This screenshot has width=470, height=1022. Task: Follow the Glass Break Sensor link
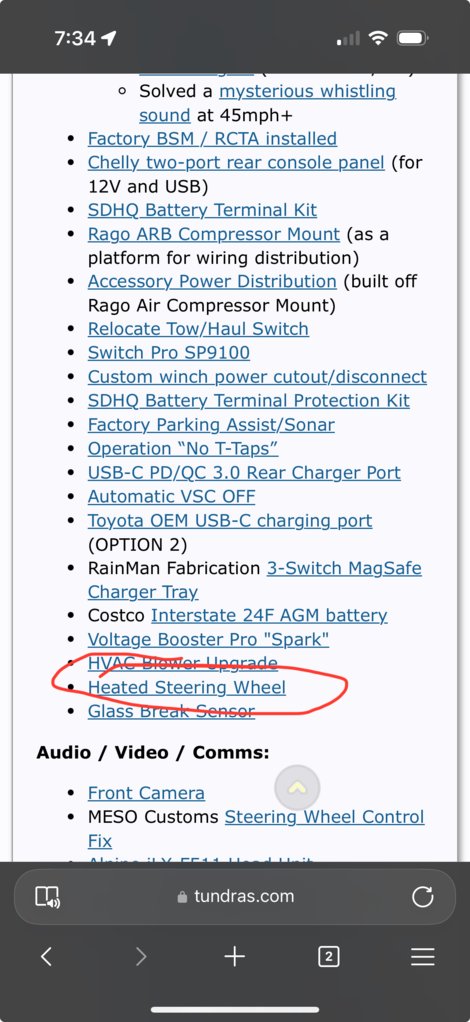coord(171,711)
